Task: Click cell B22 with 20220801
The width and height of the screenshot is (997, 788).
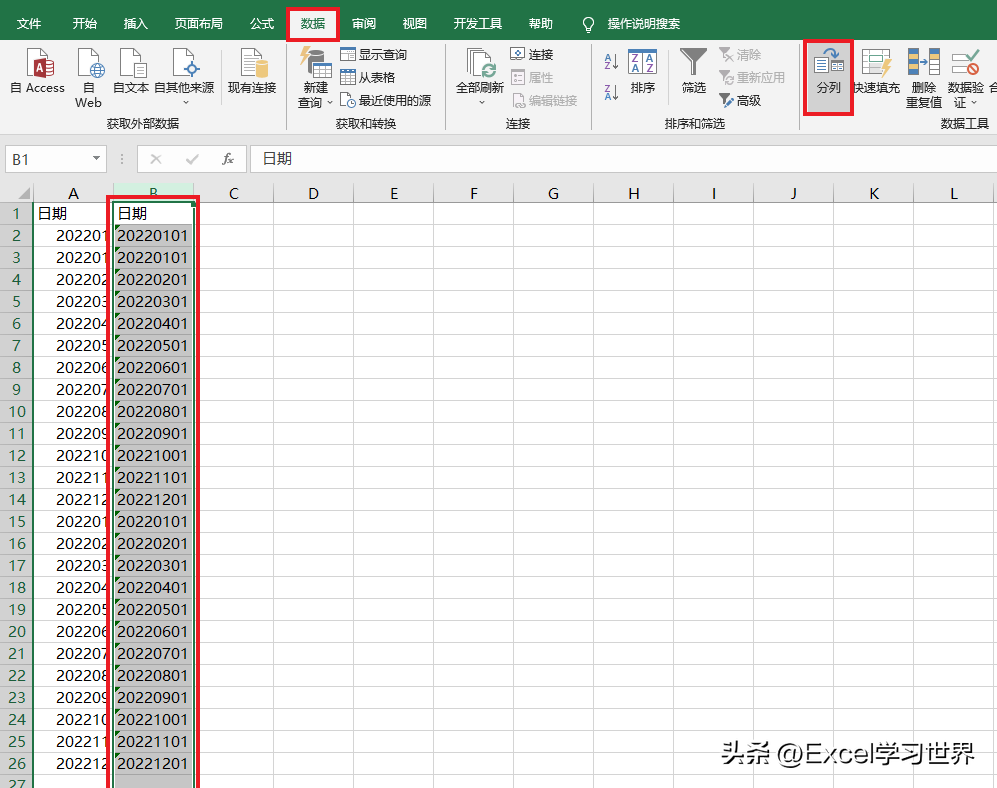Action: [x=153, y=676]
